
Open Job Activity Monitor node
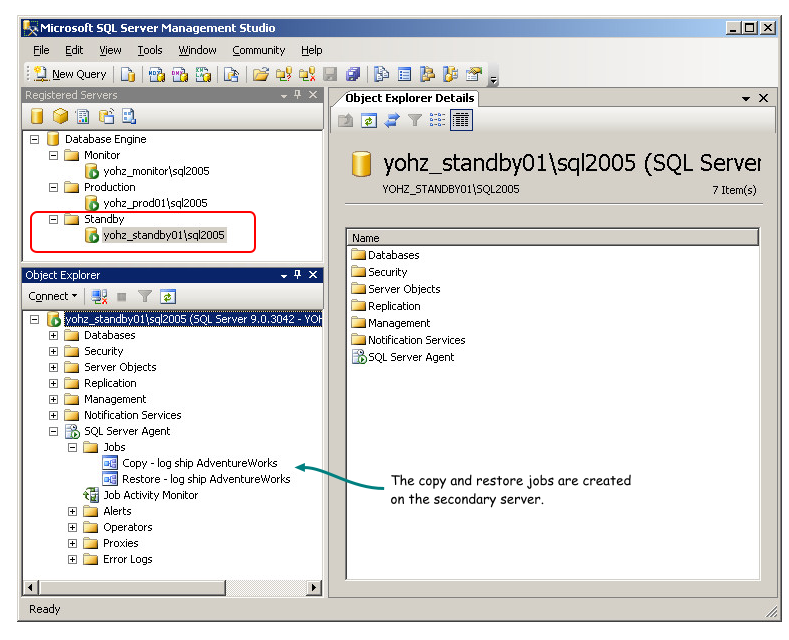tap(150, 496)
